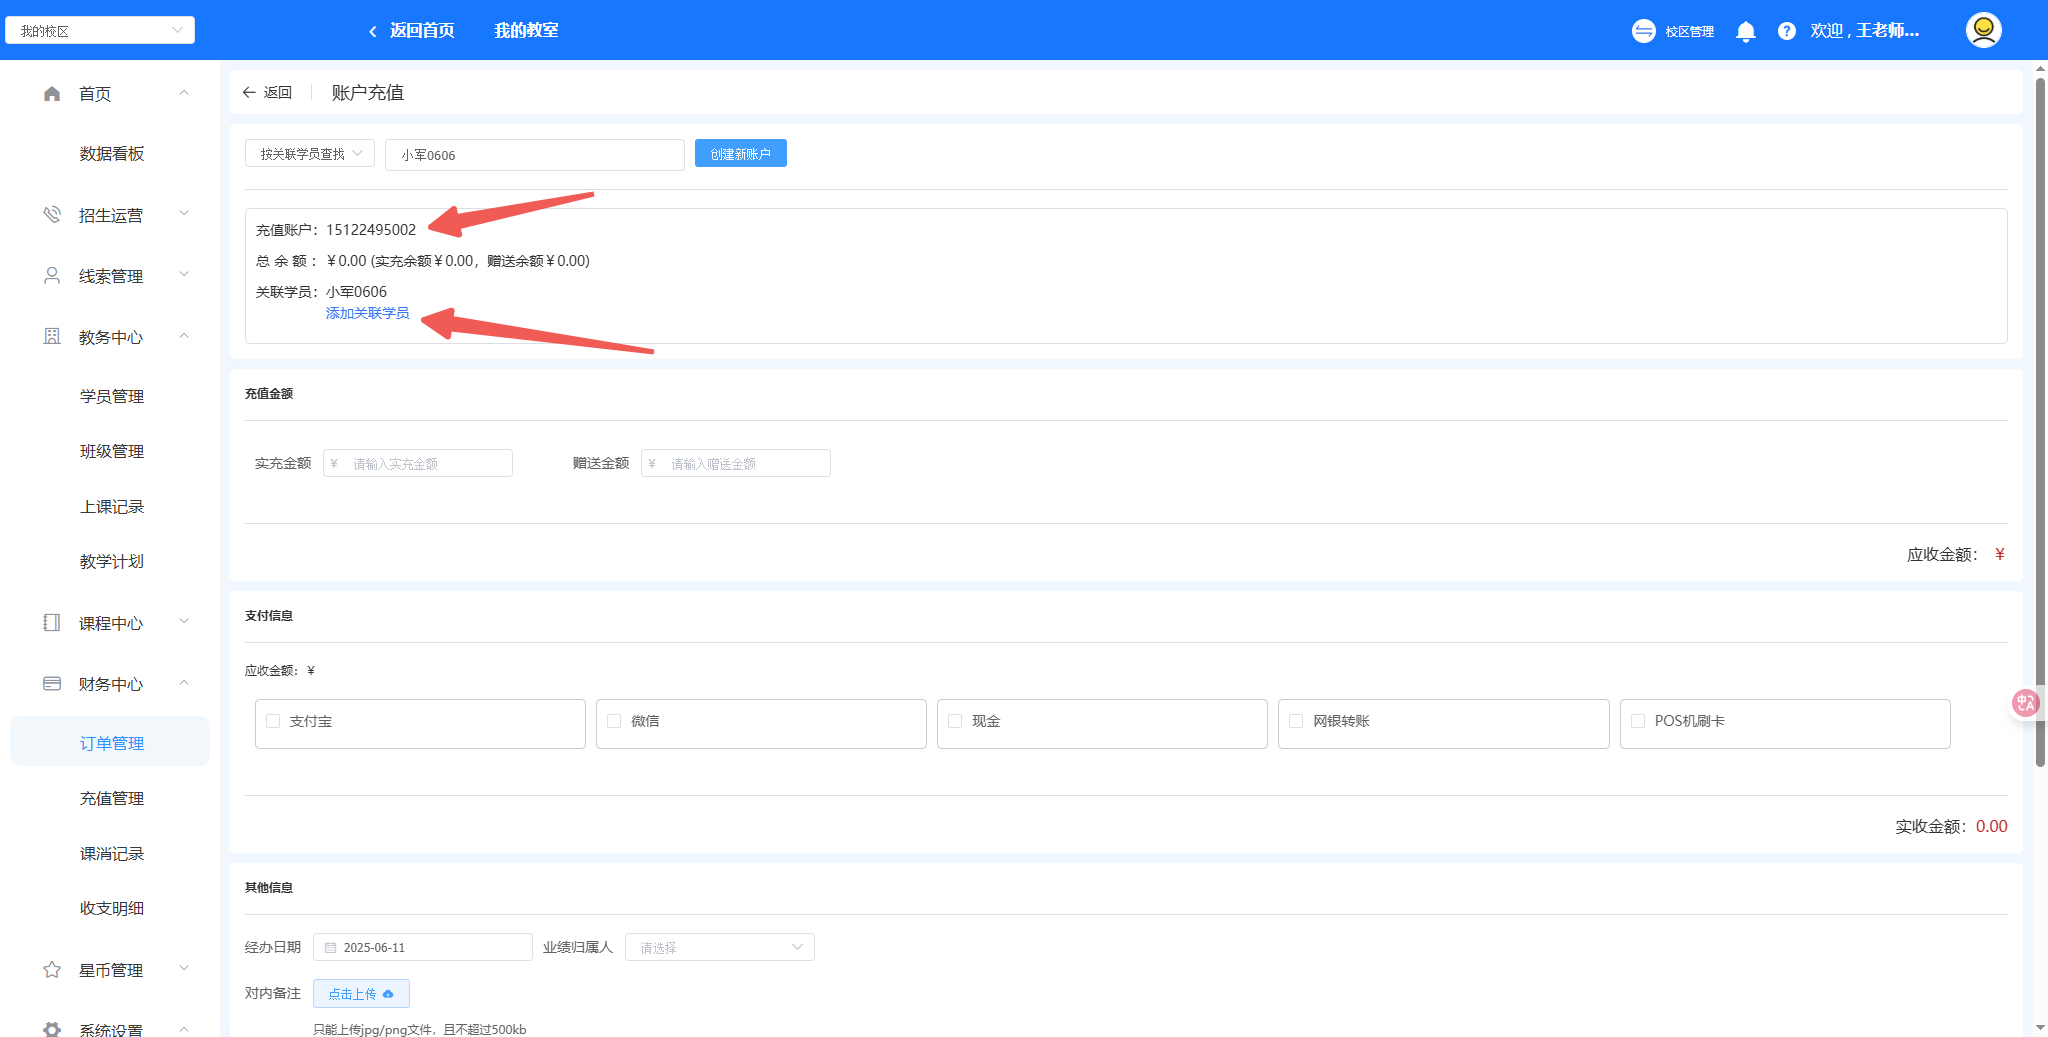Open 上课记录 in the sidebar
This screenshot has height=1037, width=2048.
coord(112,507)
